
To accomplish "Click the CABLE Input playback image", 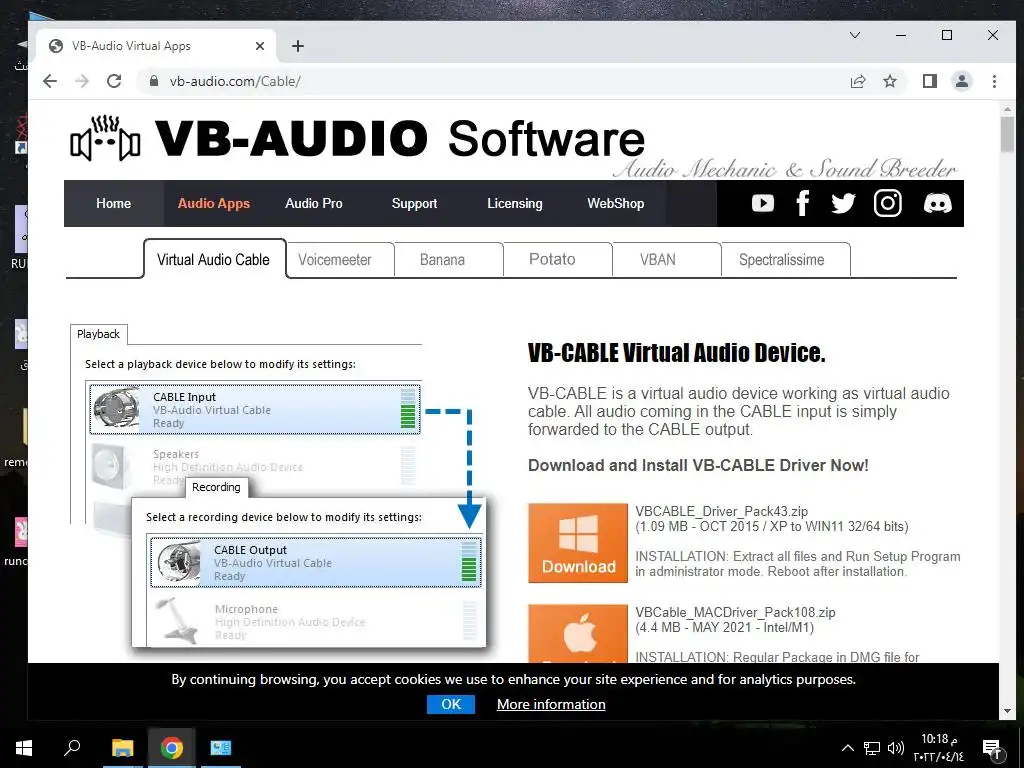I will coord(117,409).
